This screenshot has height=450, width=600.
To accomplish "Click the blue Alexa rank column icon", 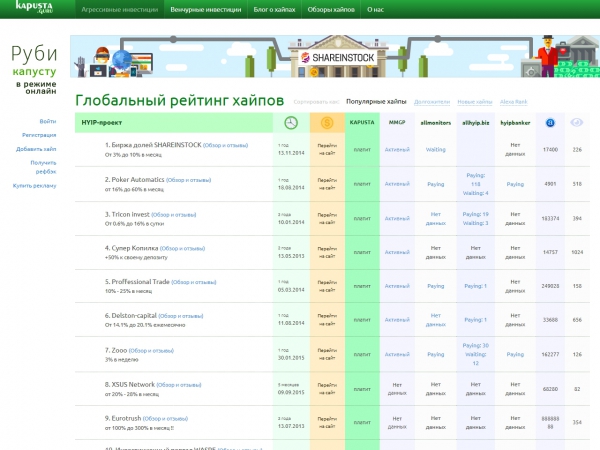I will click(x=550, y=123).
